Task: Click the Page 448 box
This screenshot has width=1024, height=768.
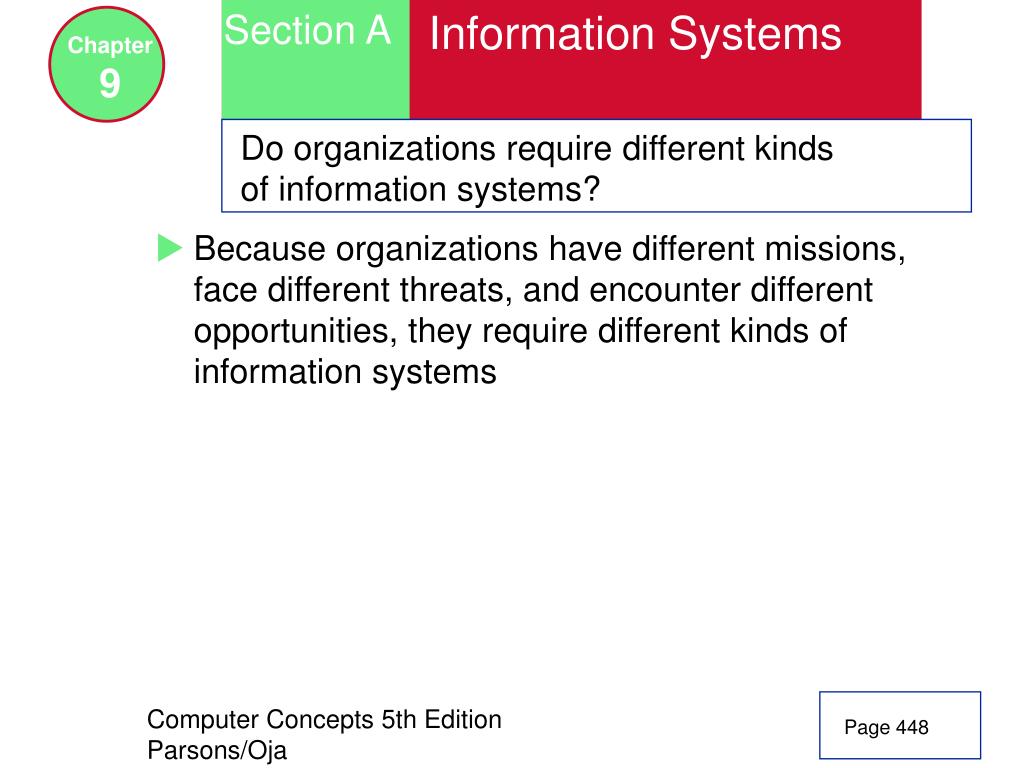Action: (900, 725)
